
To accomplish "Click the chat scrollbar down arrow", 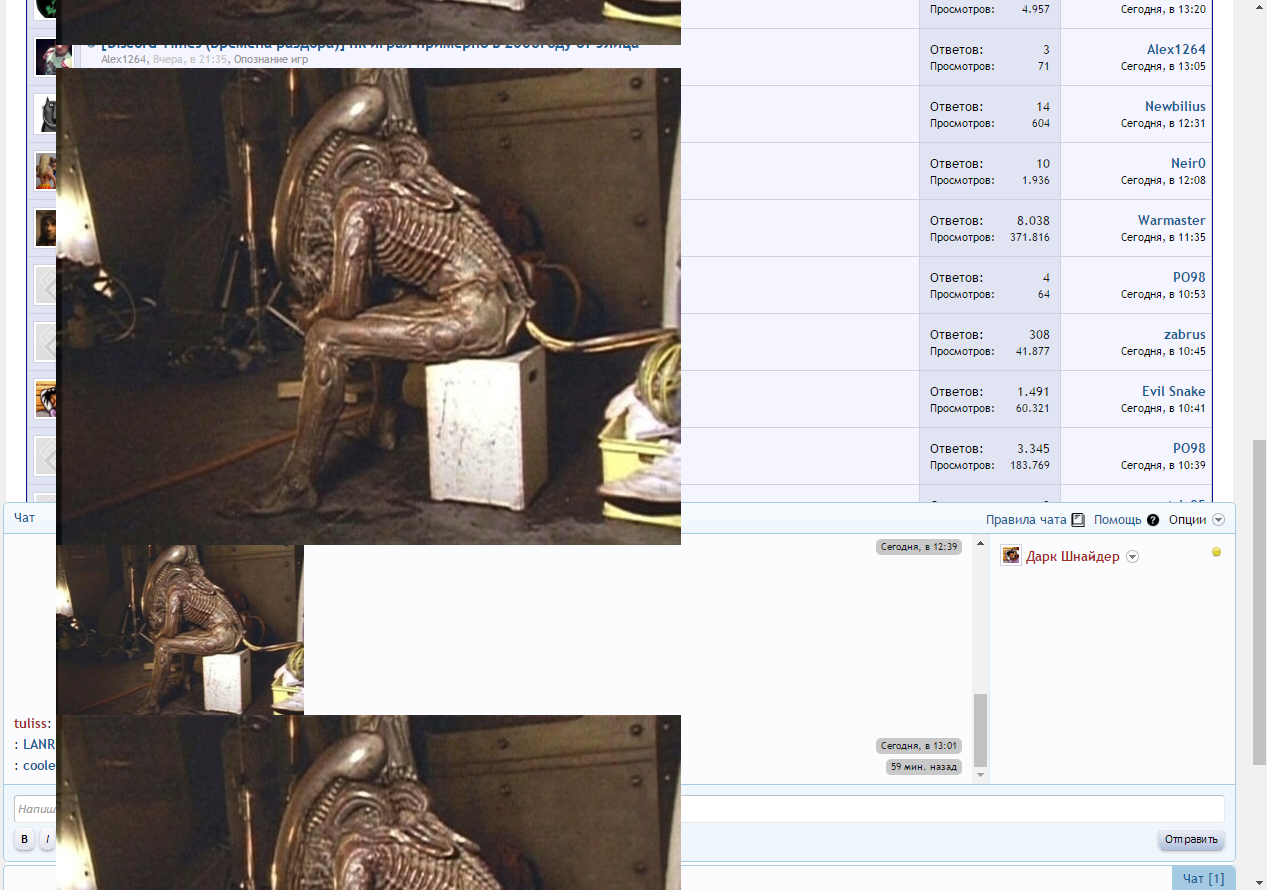I will [981, 775].
